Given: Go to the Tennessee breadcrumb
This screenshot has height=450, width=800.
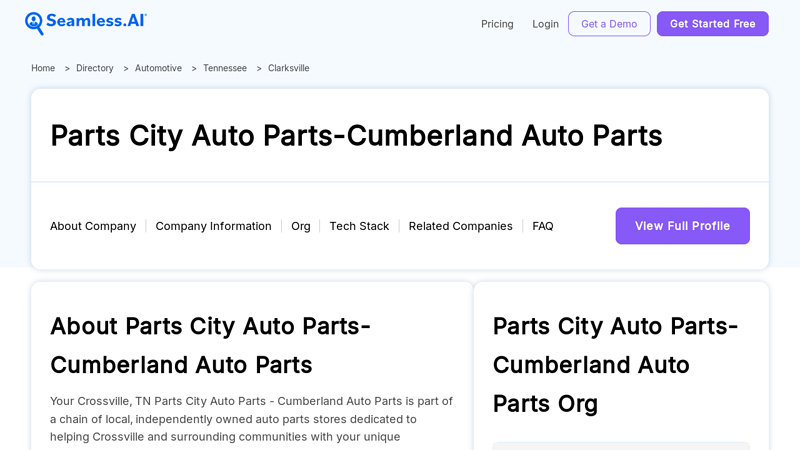Looking at the screenshot, I should point(225,68).
